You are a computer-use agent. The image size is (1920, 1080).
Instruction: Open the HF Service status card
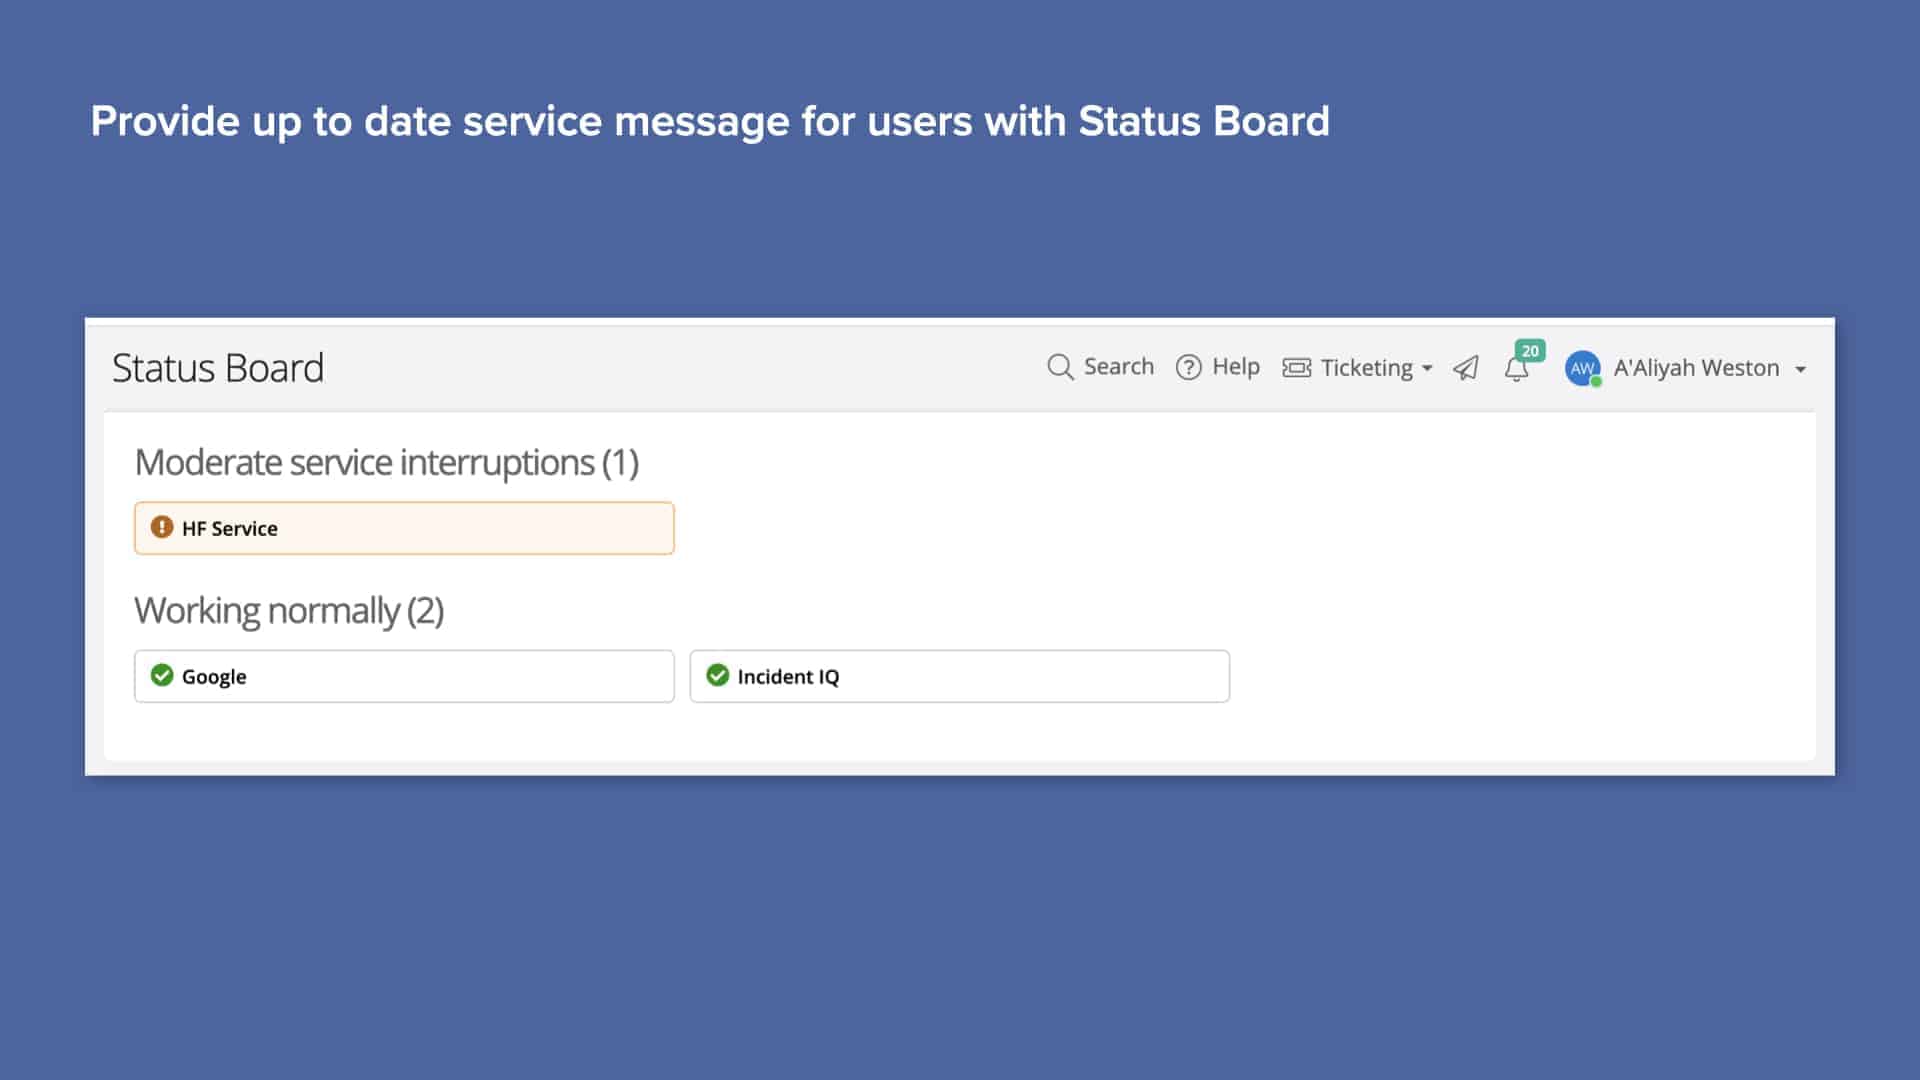pyautogui.click(x=404, y=528)
